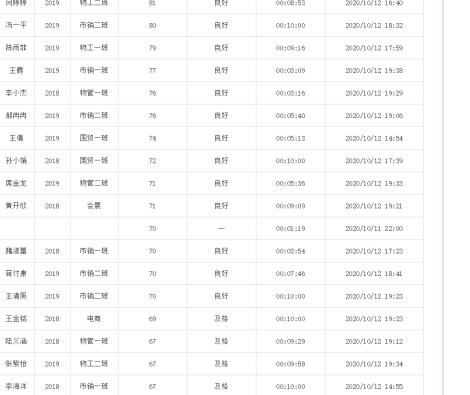The width and height of the screenshot is (470, 395).
Task: Click the class cell 会展
Action: (x=94, y=206)
